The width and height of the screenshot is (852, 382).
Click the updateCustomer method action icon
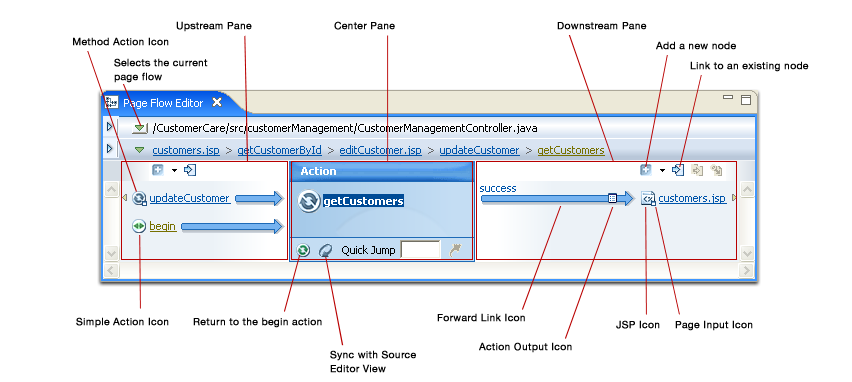(140, 198)
